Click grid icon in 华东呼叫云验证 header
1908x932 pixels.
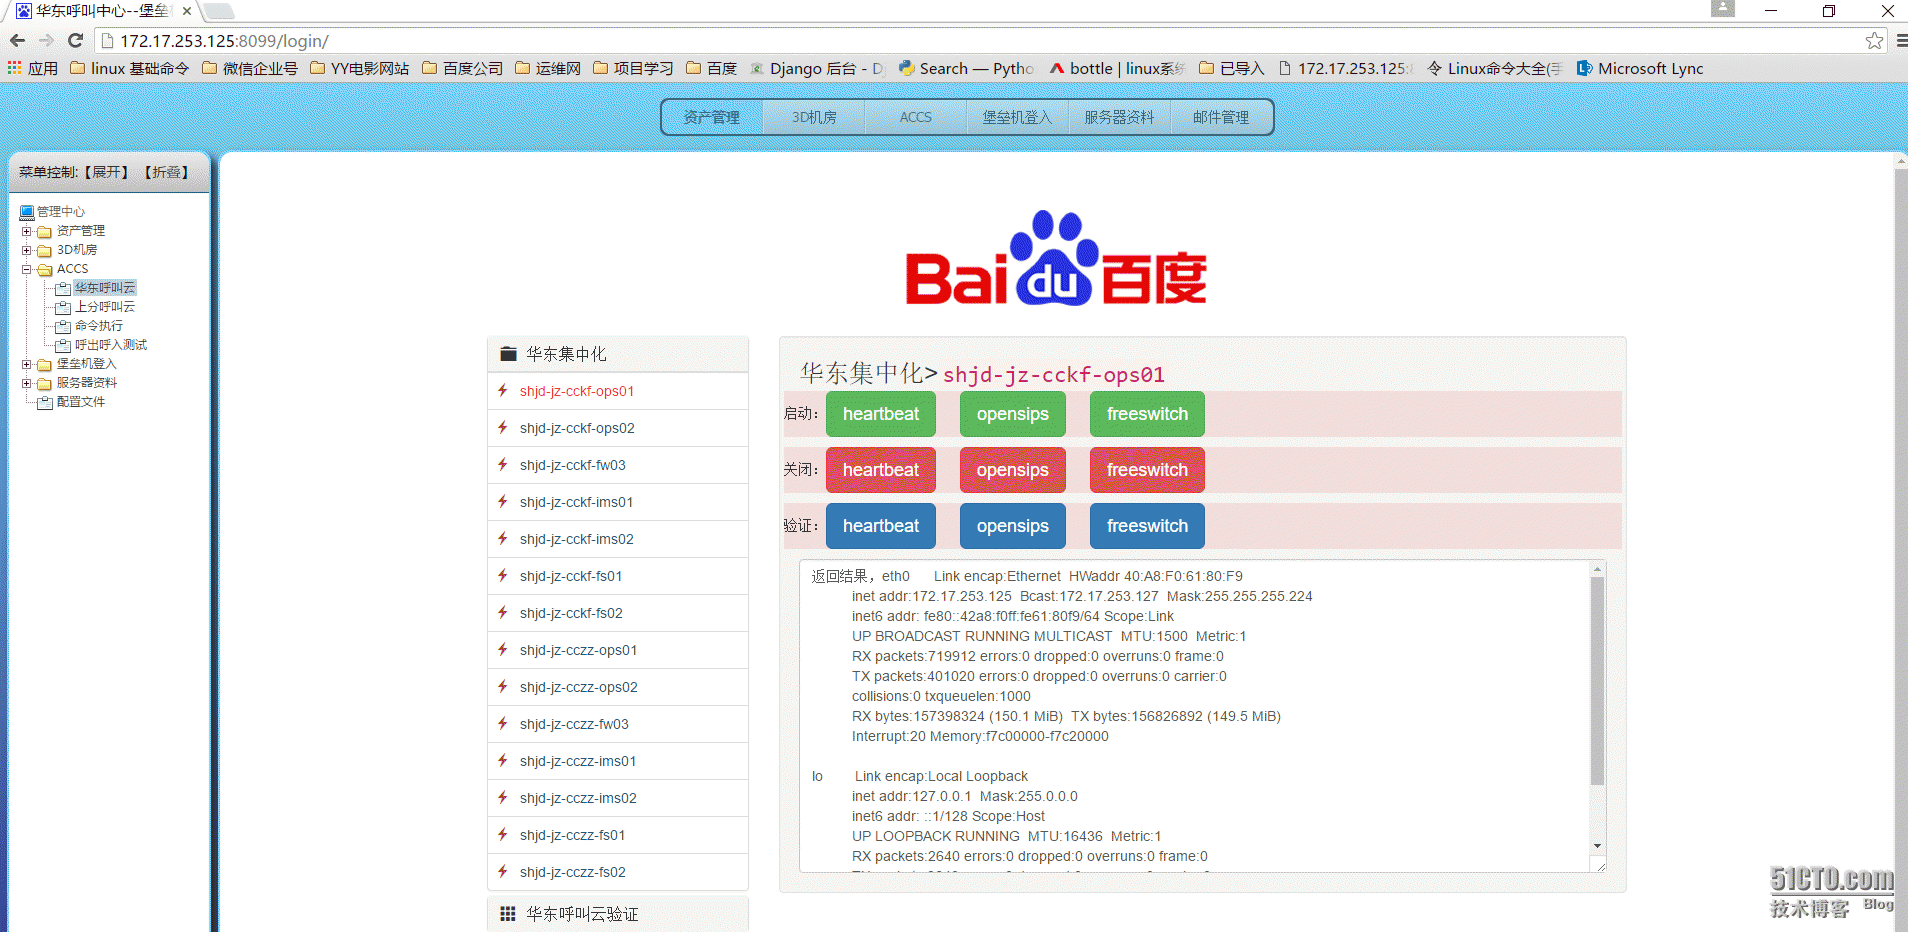coord(508,913)
